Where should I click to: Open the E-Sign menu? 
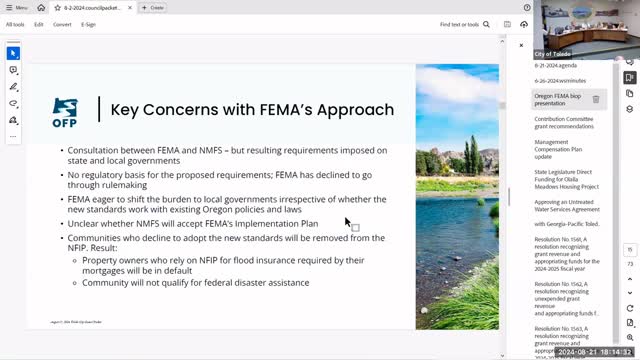[88, 24]
